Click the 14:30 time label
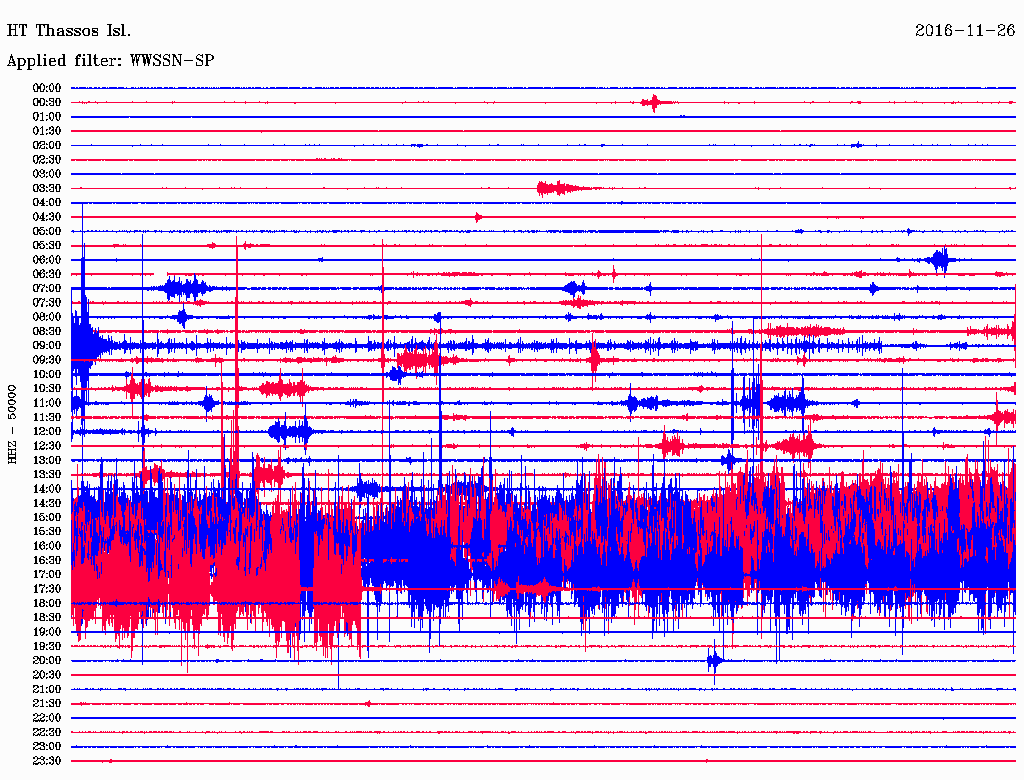The image size is (1024, 780). [47, 504]
